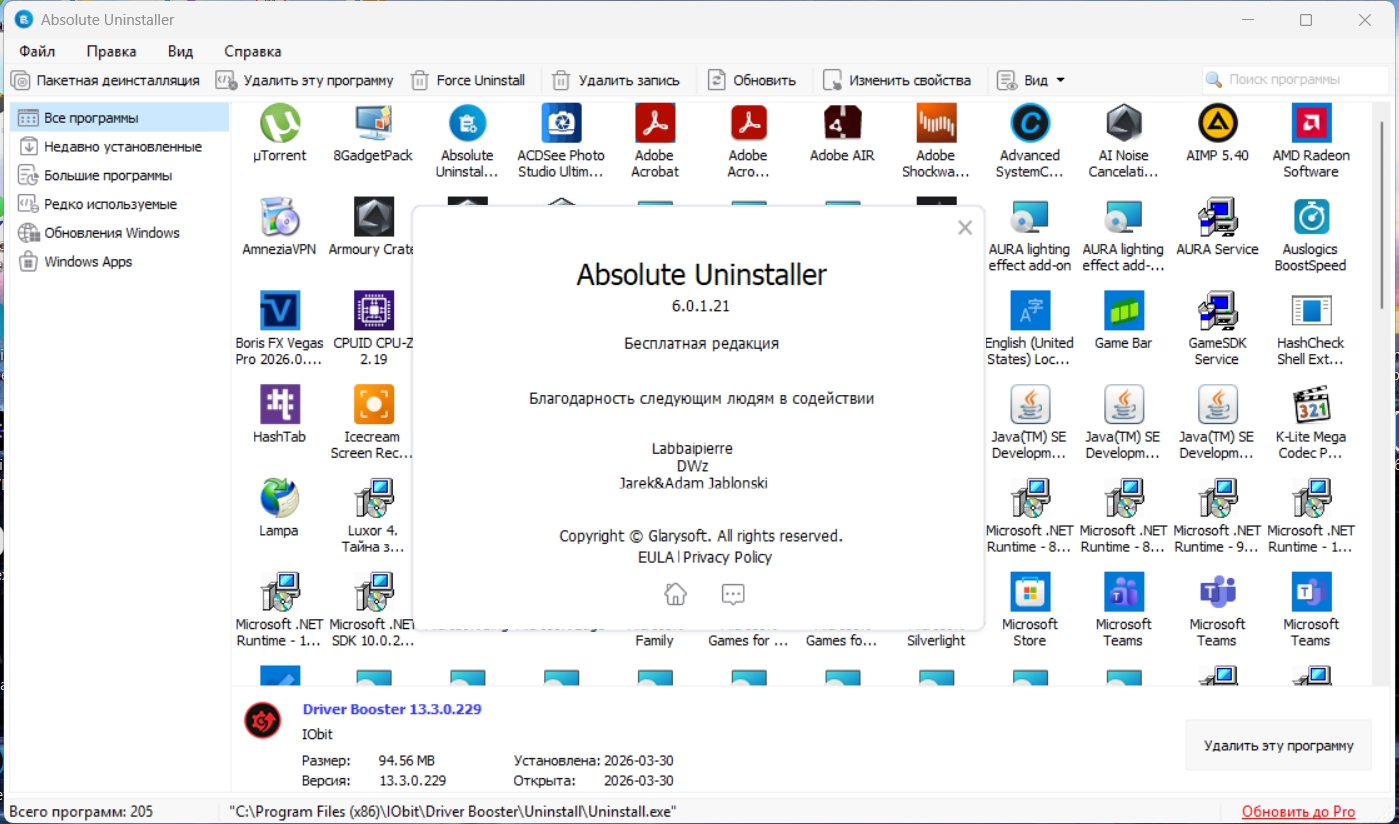
Task: Select the English (United States) locale icon
Action: tap(1030, 311)
